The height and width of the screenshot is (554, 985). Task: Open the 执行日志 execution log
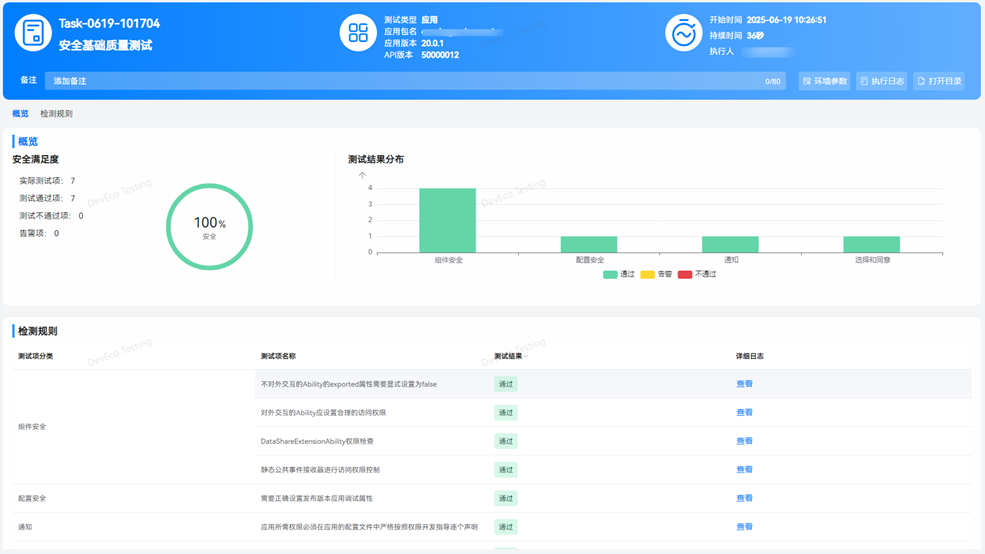[882, 81]
